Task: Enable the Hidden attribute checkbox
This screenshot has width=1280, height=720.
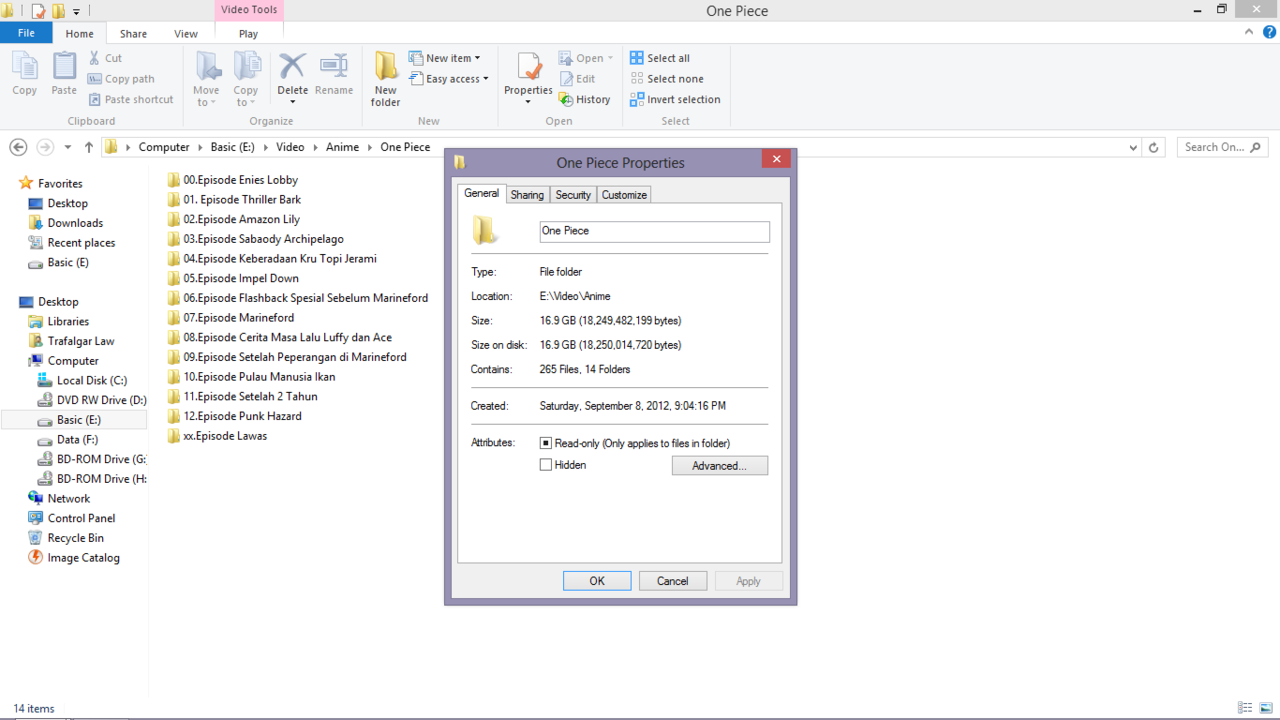Action: (546, 465)
